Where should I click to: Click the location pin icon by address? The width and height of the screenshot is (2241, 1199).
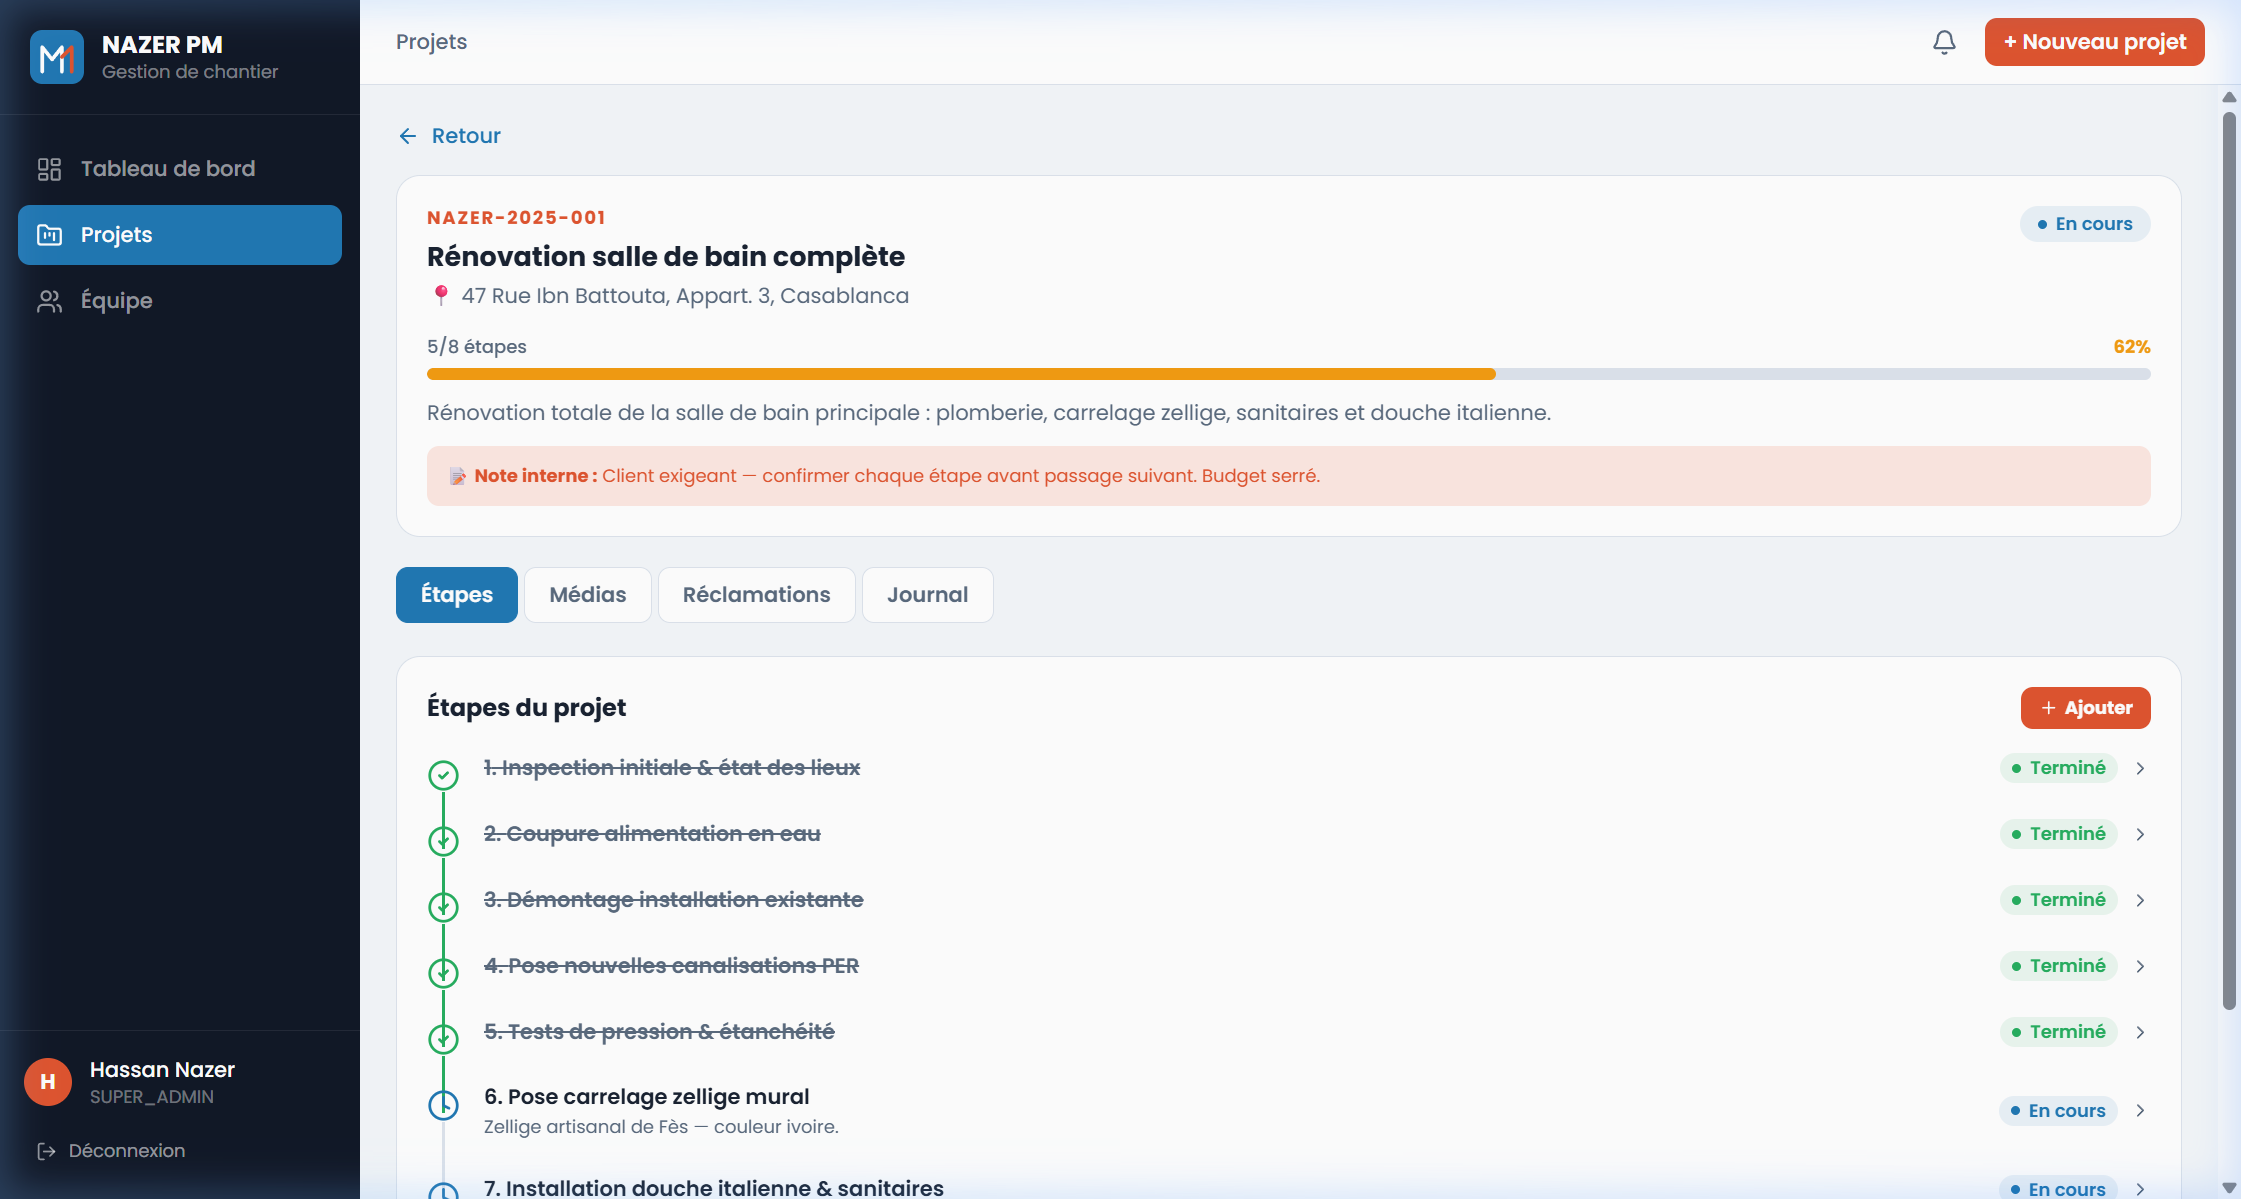click(x=441, y=296)
